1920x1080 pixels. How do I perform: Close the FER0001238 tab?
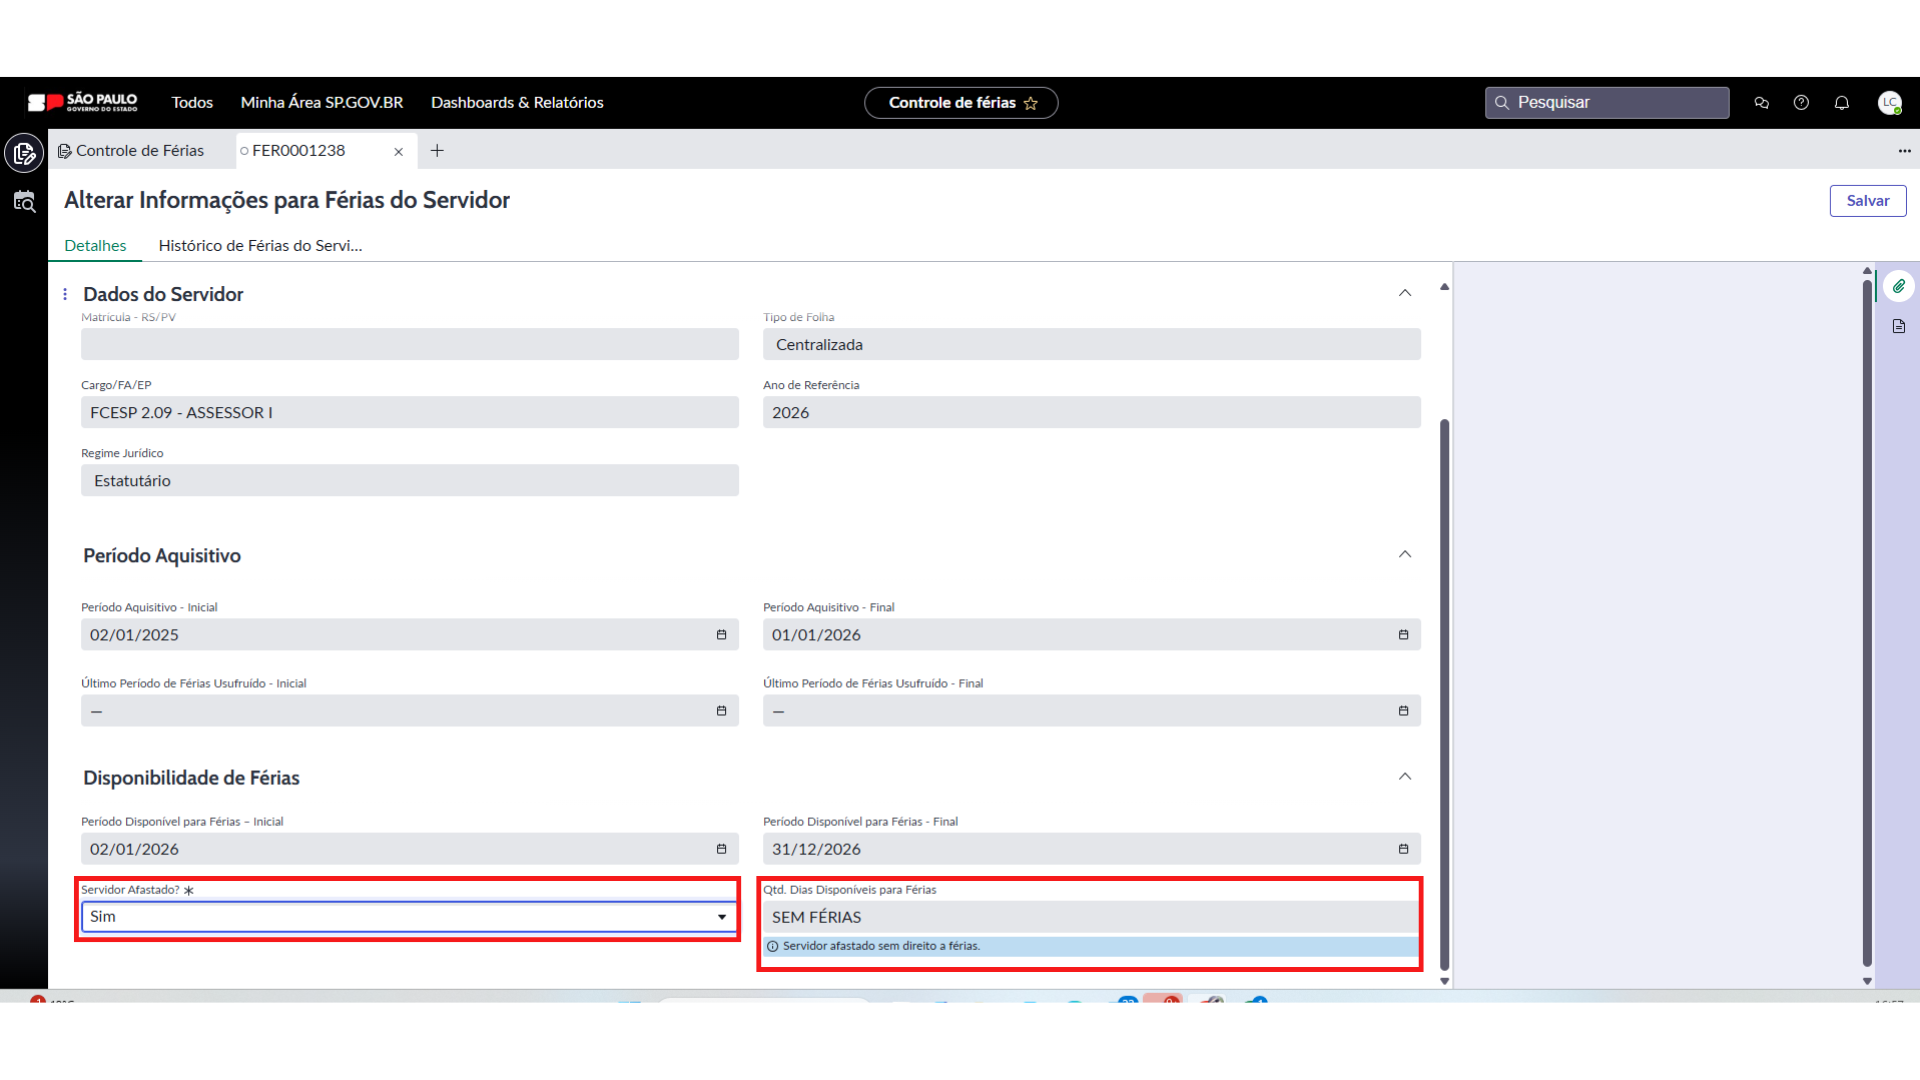click(x=398, y=152)
